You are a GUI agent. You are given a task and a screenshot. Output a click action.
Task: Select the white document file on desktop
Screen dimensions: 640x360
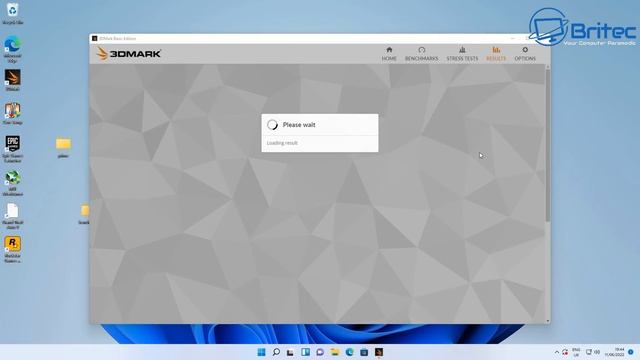tap(13, 216)
